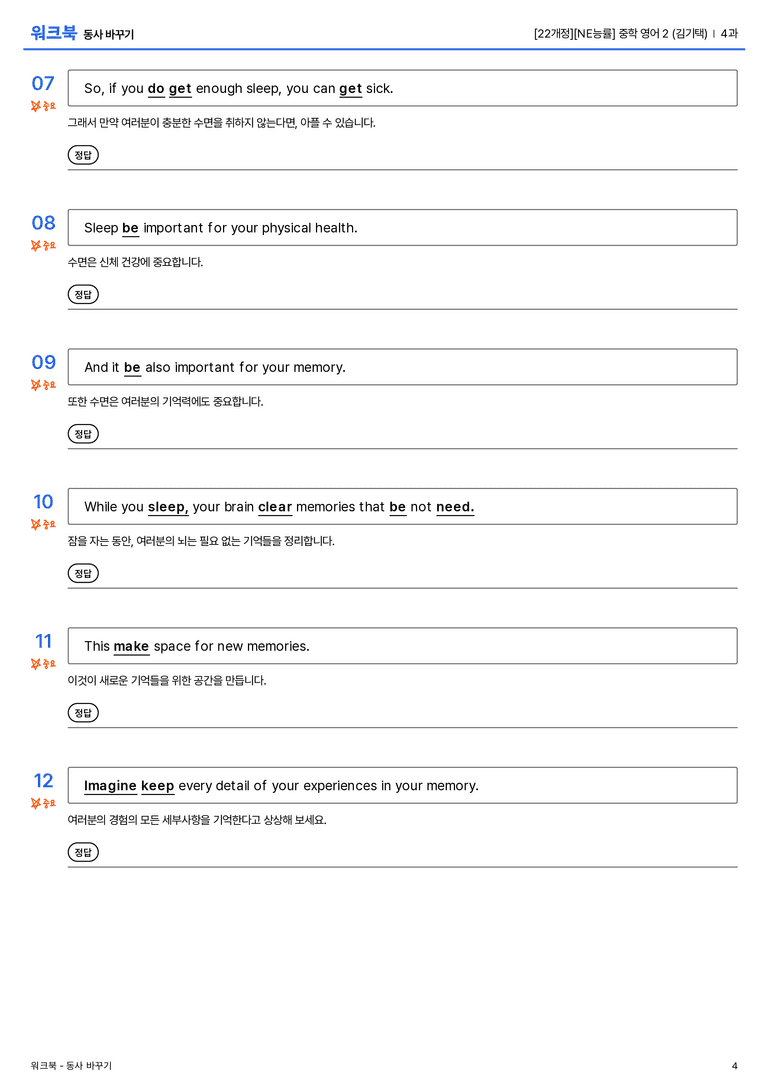Click the 워크북 title in the header
This screenshot has height=1087, width=768.
pos(53,33)
